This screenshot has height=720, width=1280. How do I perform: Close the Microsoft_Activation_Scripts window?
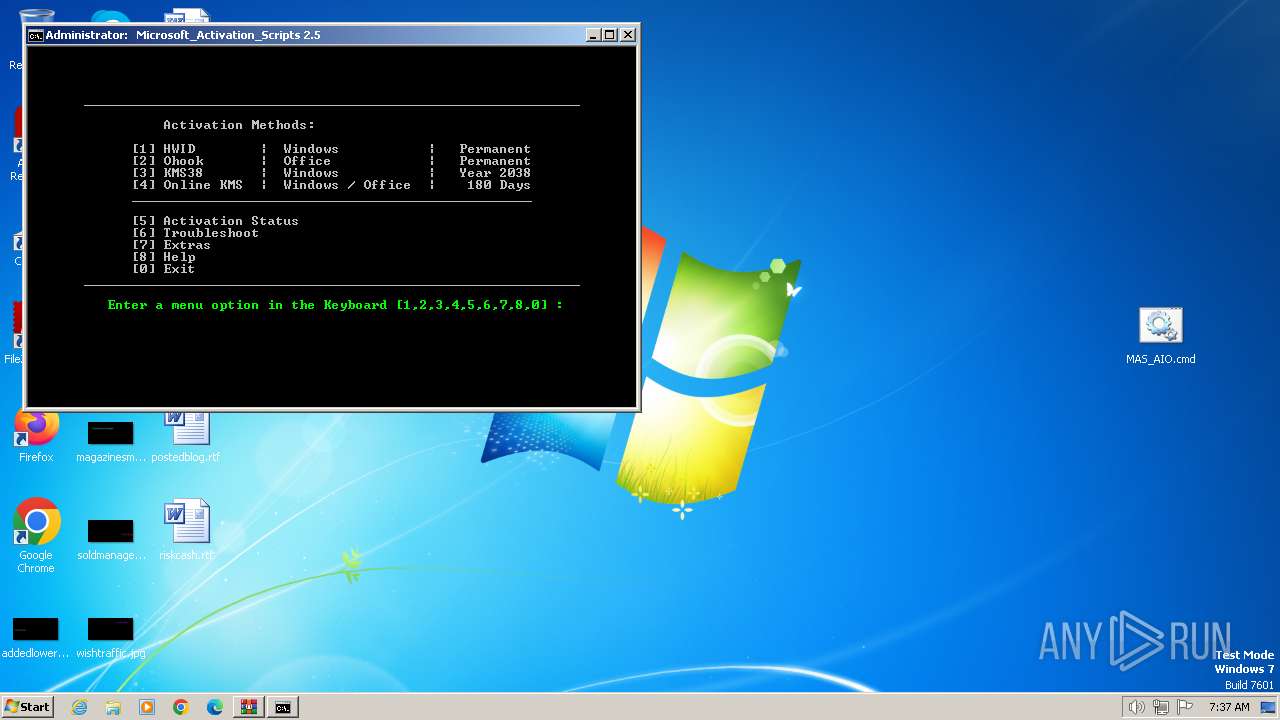628,35
